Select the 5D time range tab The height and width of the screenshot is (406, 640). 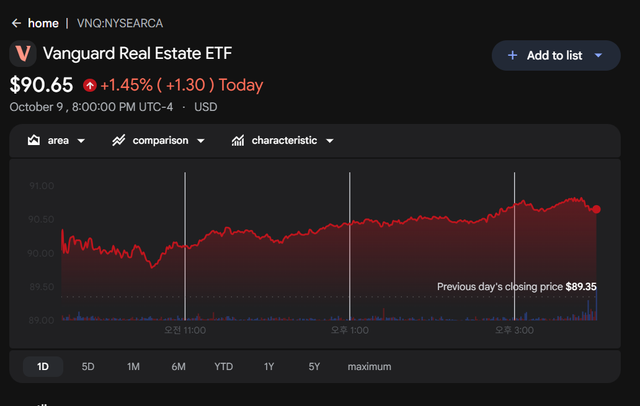(88, 366)
